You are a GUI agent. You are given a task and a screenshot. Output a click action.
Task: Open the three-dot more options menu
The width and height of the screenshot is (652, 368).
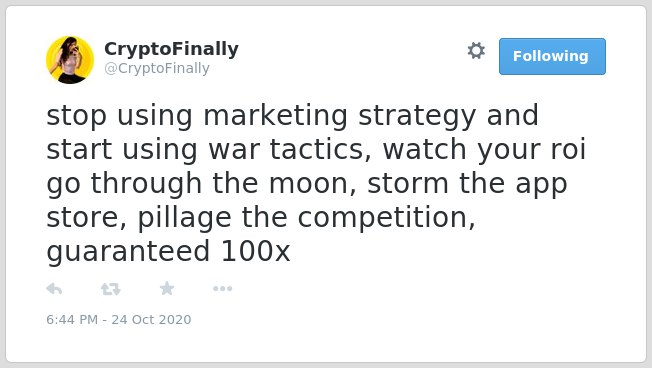[222, 289]
